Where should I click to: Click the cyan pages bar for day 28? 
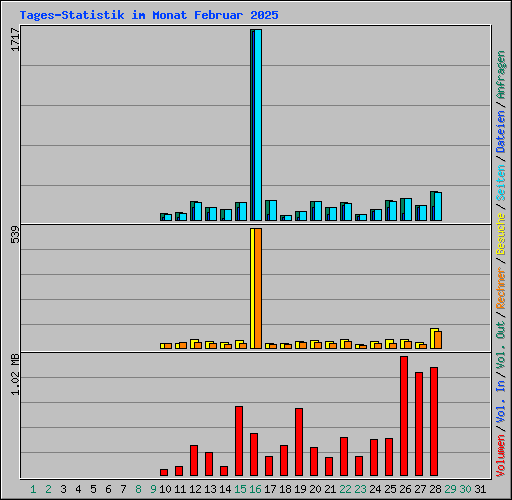438,207
